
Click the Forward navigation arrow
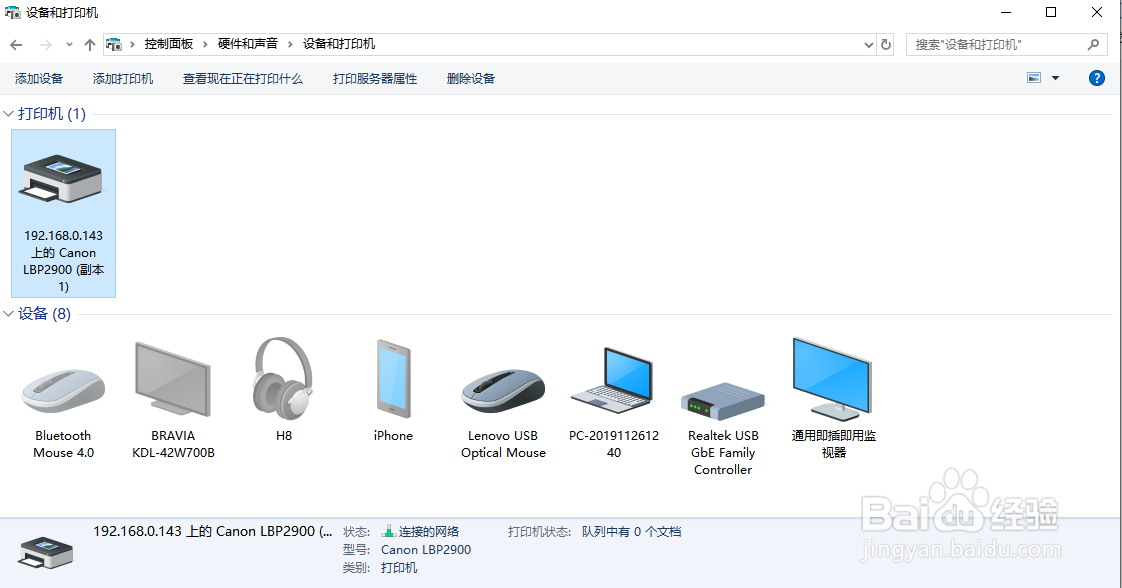click(x=46, y=44)
